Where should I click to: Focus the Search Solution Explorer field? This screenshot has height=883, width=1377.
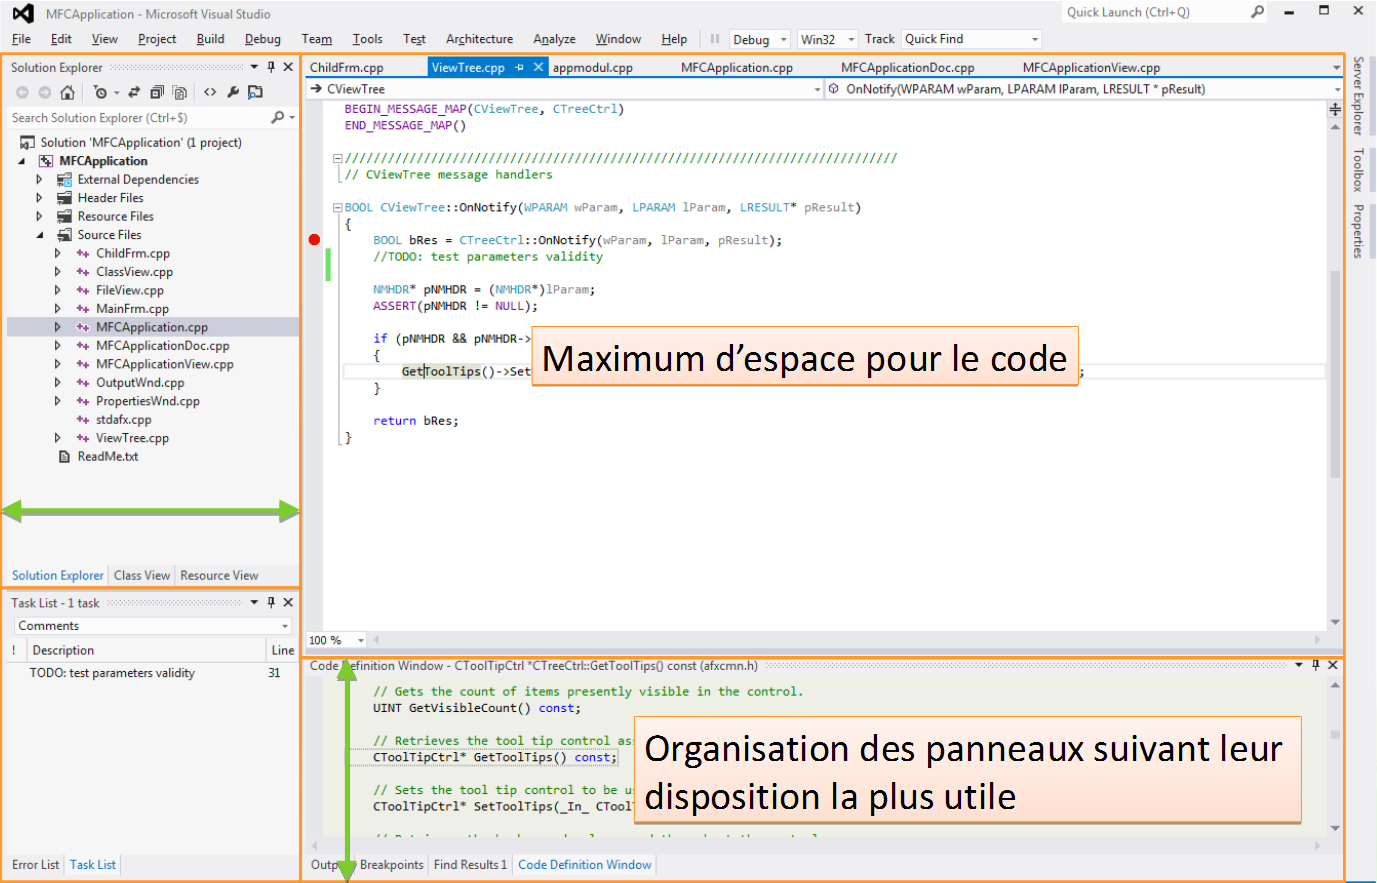click(x=138, y=117)
